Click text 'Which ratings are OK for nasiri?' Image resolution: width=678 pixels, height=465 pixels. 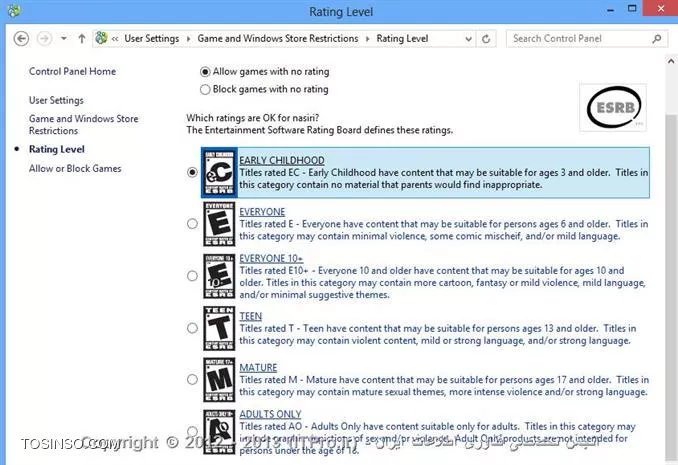click(x=253, y=118)
